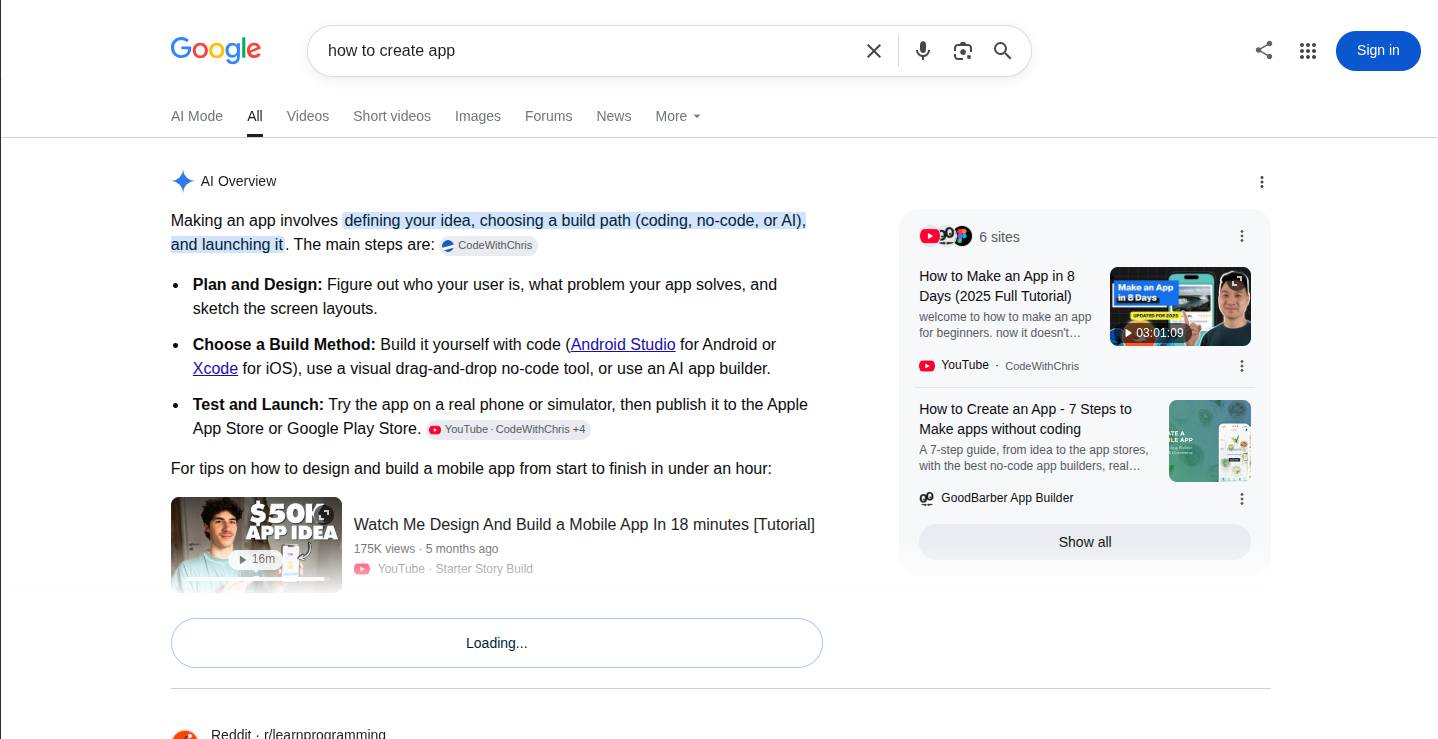Open 'How to Make an App in 8 Days' title

(x=997, y=286)
